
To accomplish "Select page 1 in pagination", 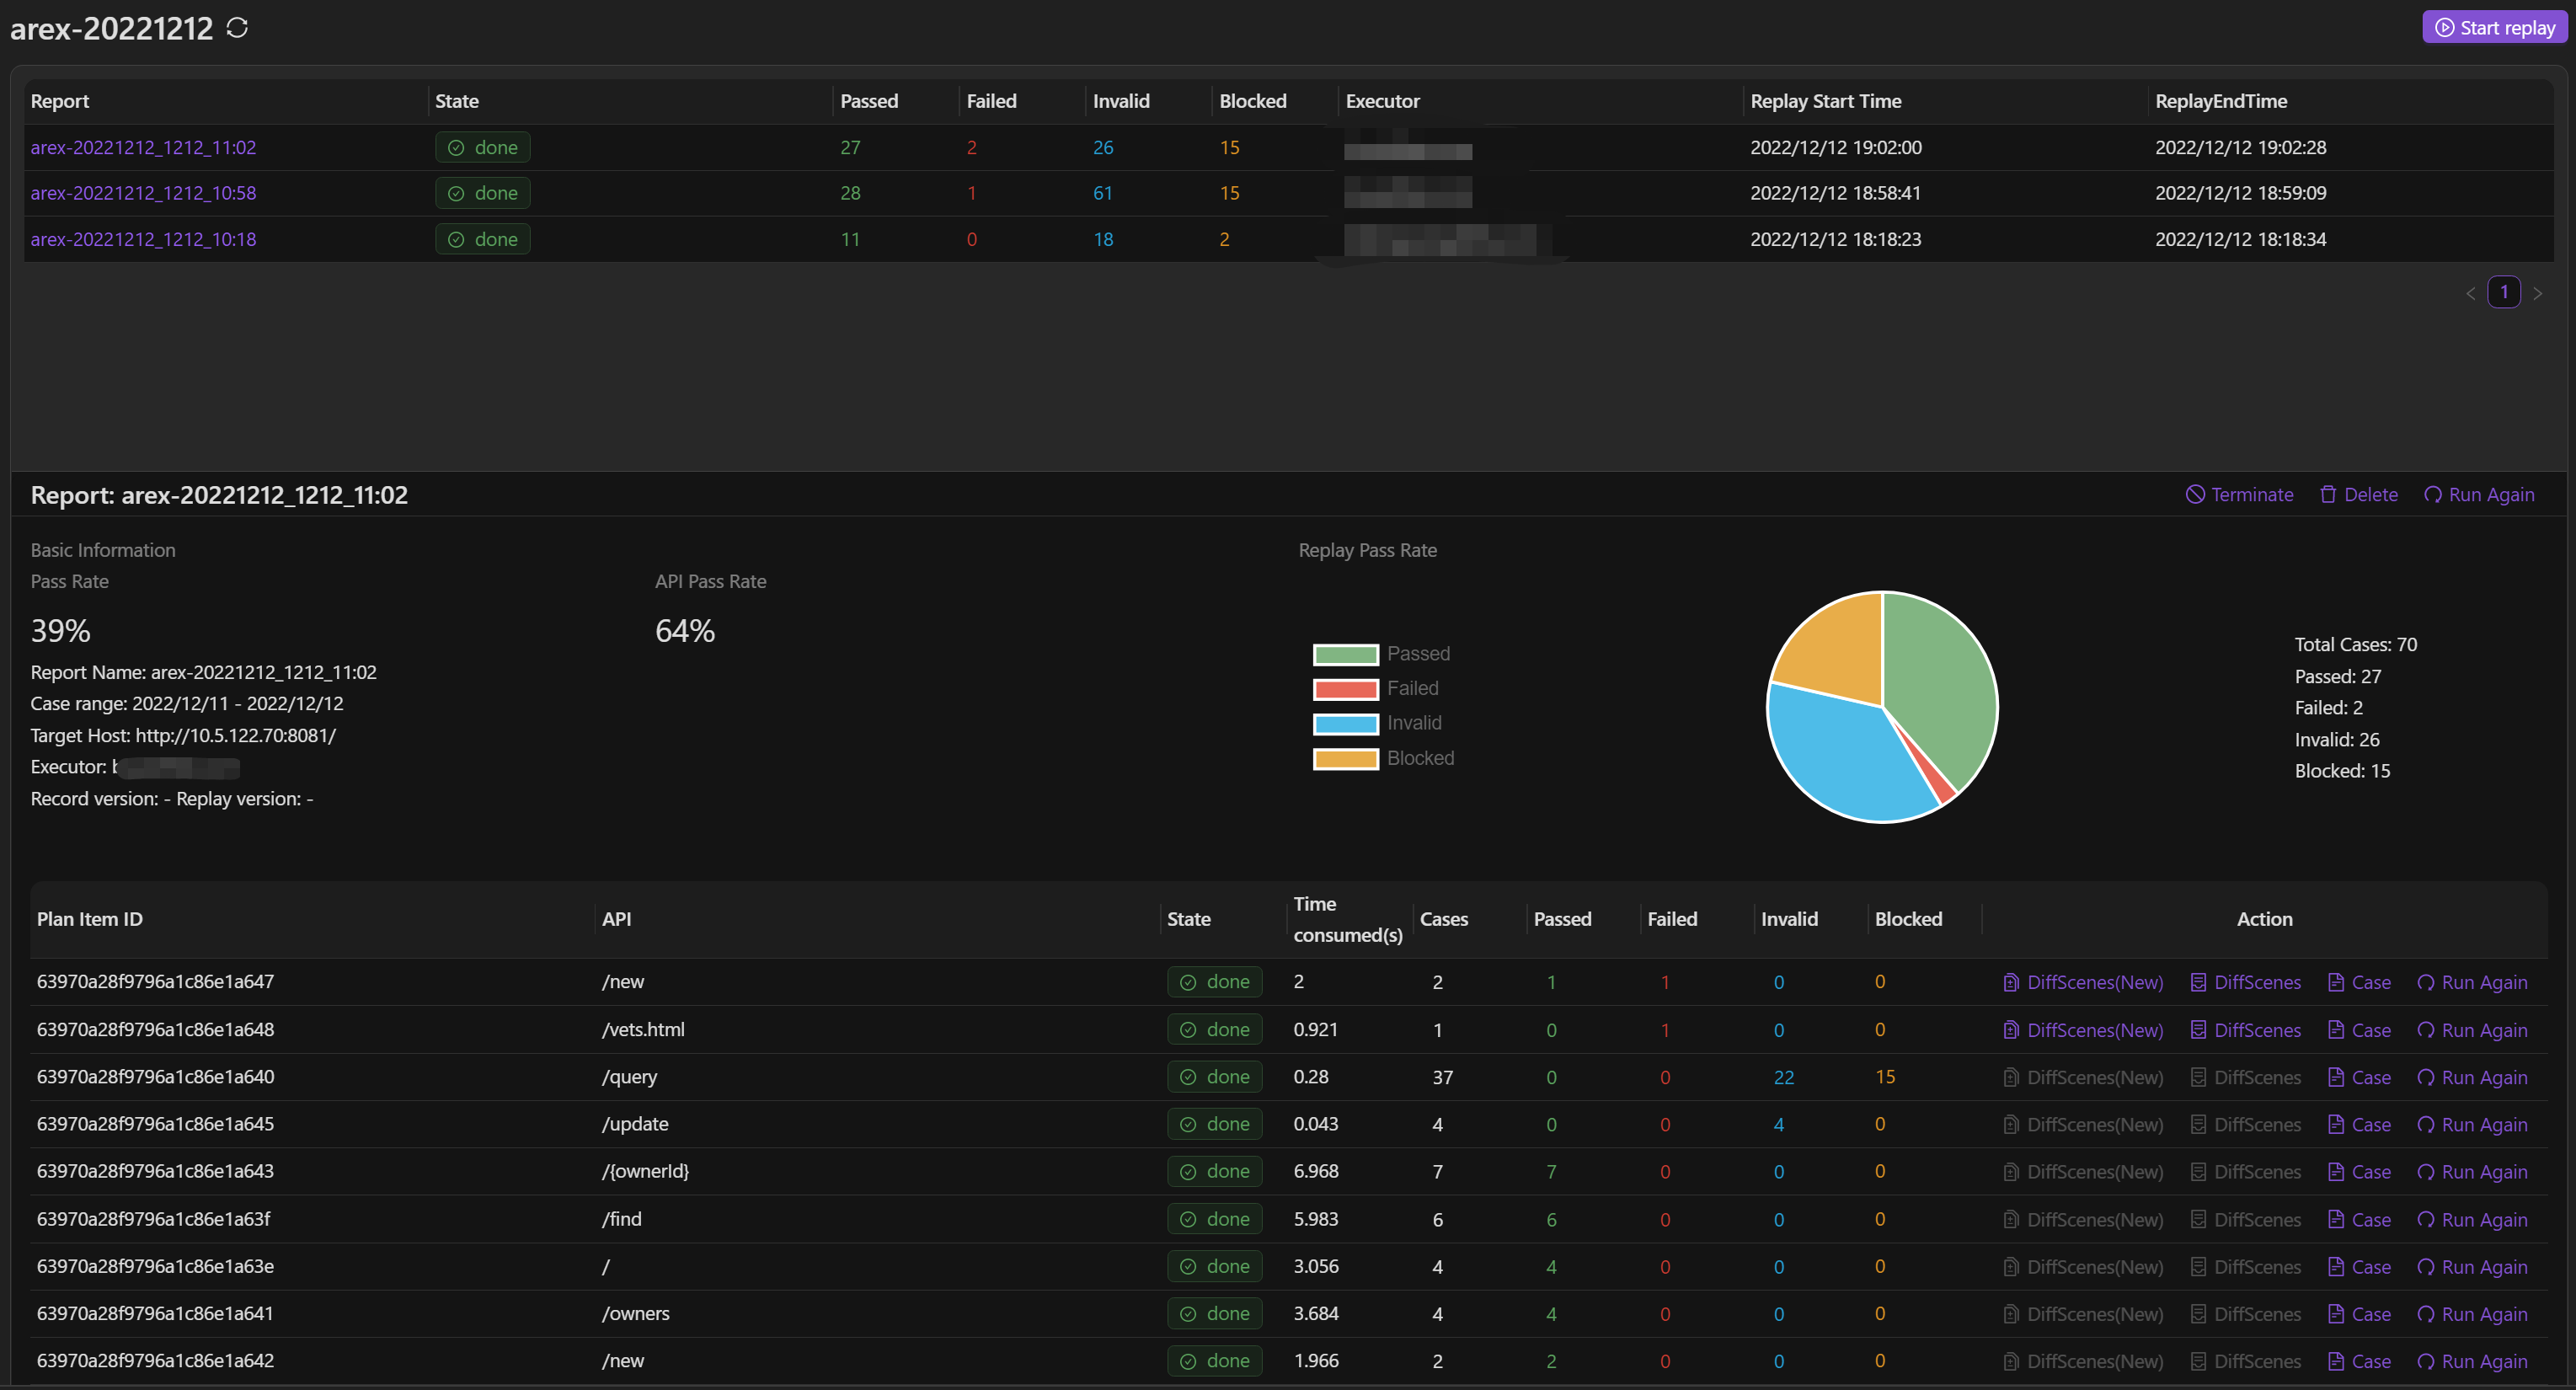I will point(2504,292).
